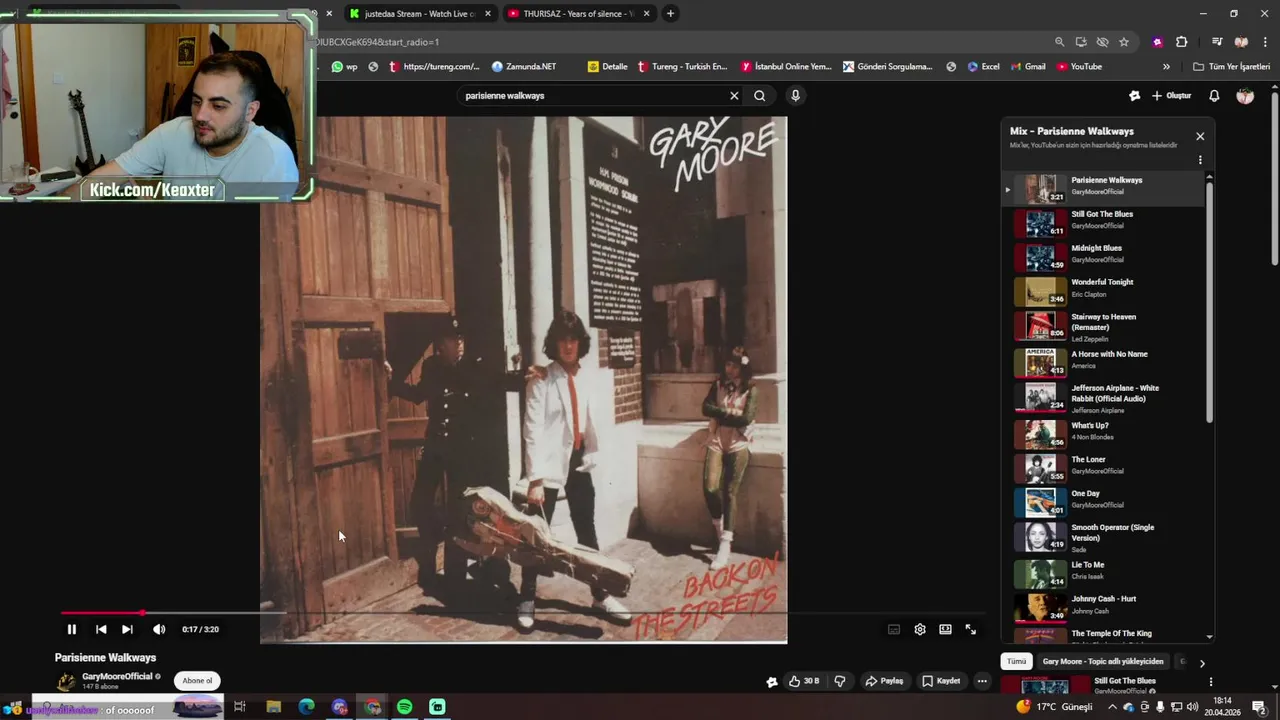The image size is (1280, 720).
Task: Click the Abone ol subscribe button
Action: 197,681
